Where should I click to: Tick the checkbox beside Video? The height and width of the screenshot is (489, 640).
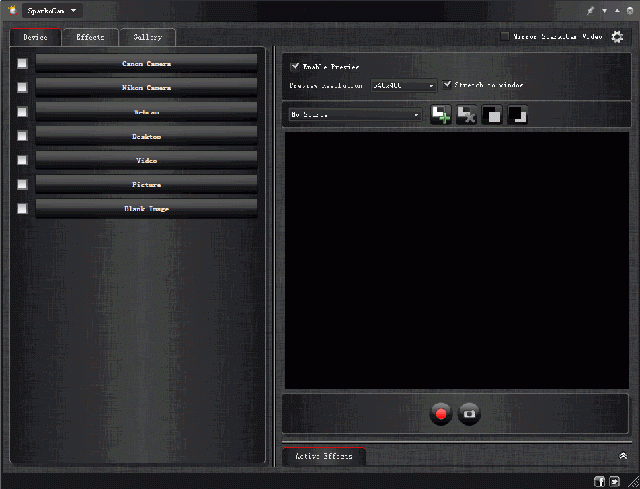tap(22, 160)
